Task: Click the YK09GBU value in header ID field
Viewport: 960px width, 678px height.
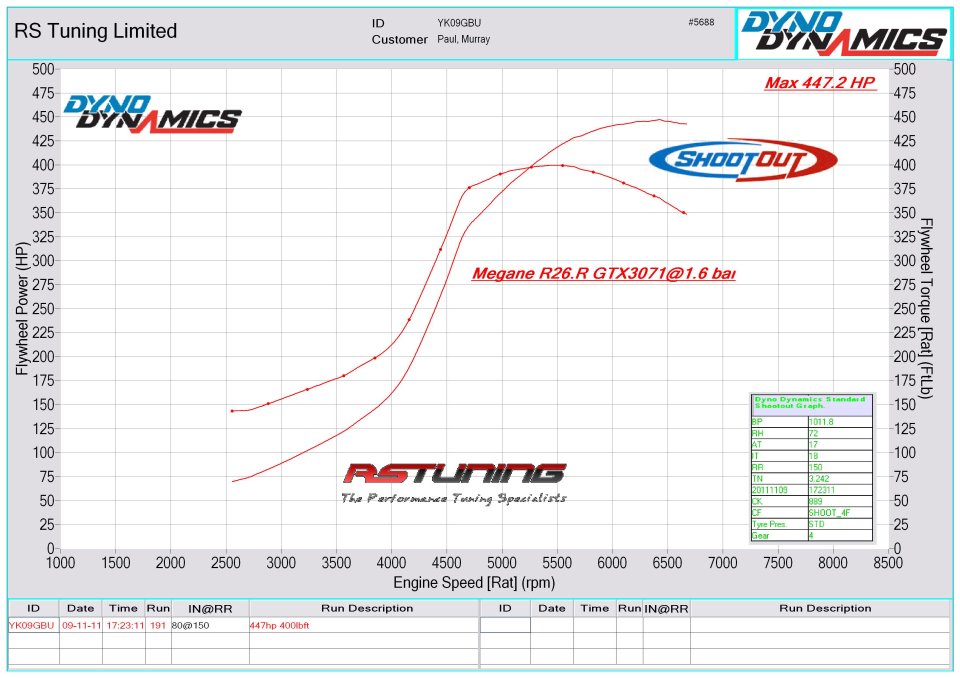Action: pyautogui.click(x=459, y=23)
